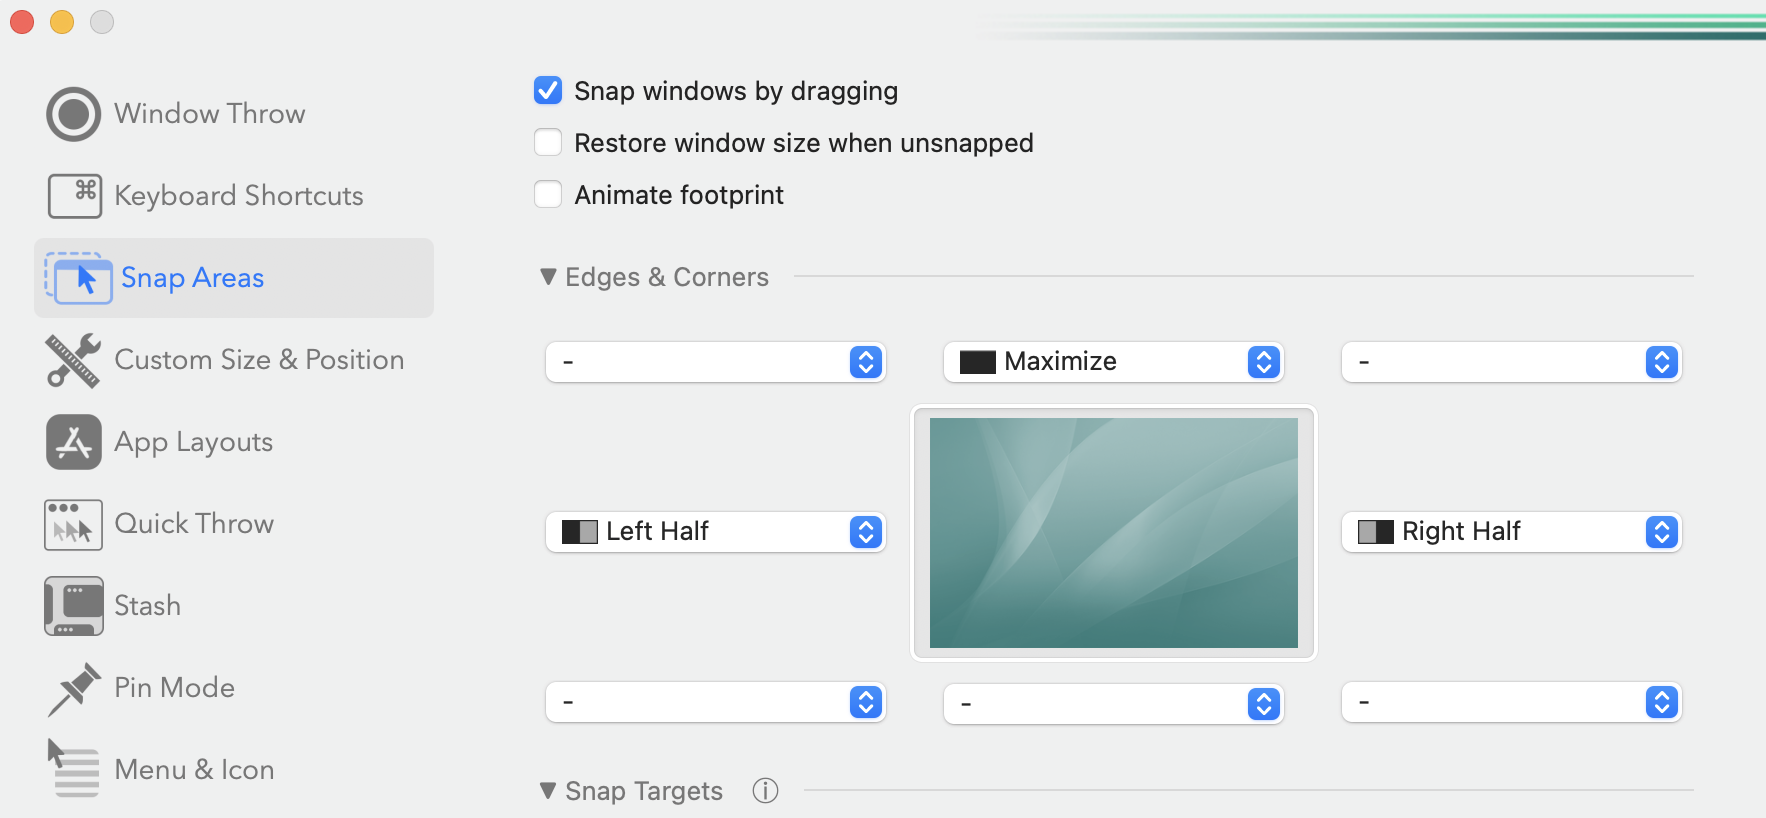Viewport: 1766px width, 818px height.
Task: Collapse the Snap Targets section triangle
Action: (x=548, y=791)
